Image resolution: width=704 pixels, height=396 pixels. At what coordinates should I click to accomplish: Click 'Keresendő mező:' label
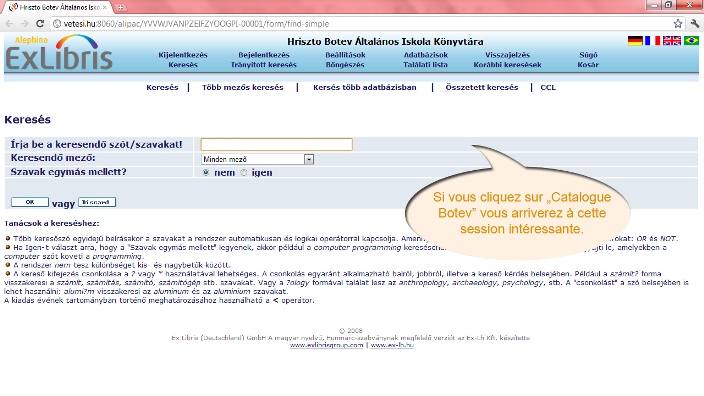(x=53, y=158)
